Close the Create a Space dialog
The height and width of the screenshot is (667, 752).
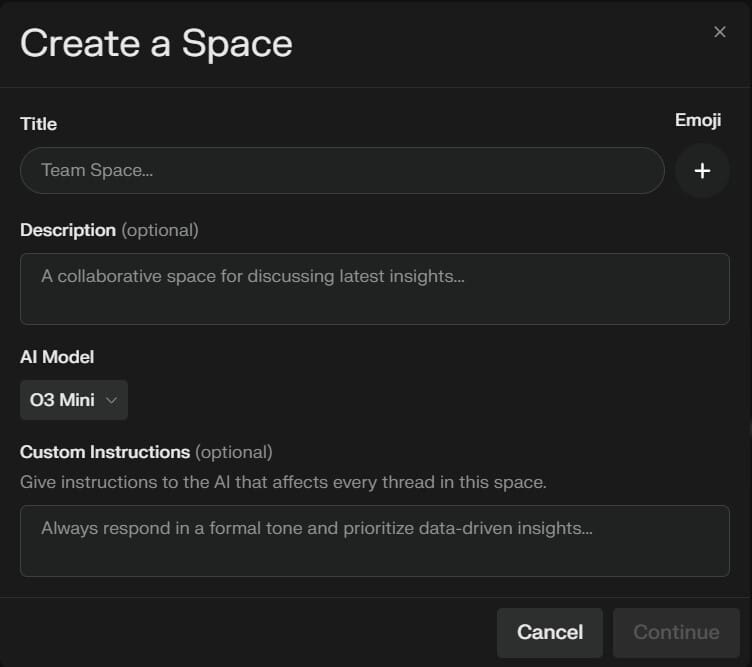(x=720, y=32)
